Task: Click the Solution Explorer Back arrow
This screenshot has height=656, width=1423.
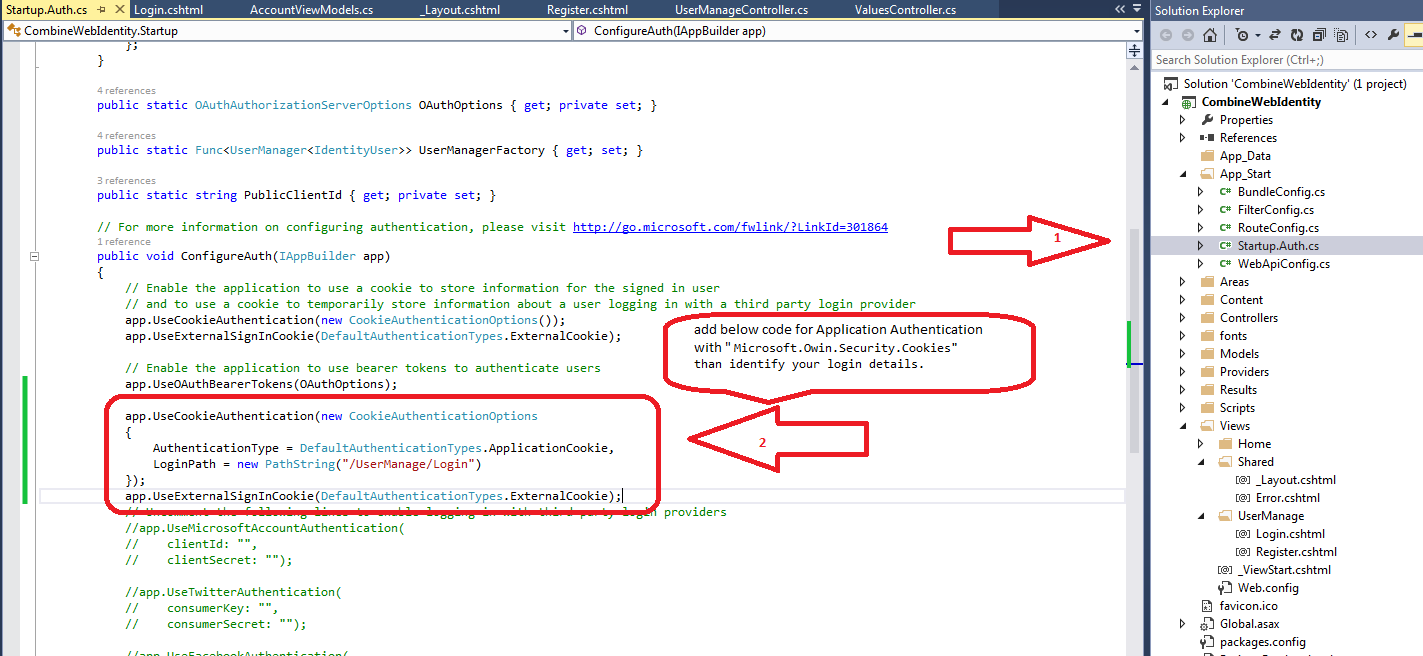Action: coord(1166,35)
